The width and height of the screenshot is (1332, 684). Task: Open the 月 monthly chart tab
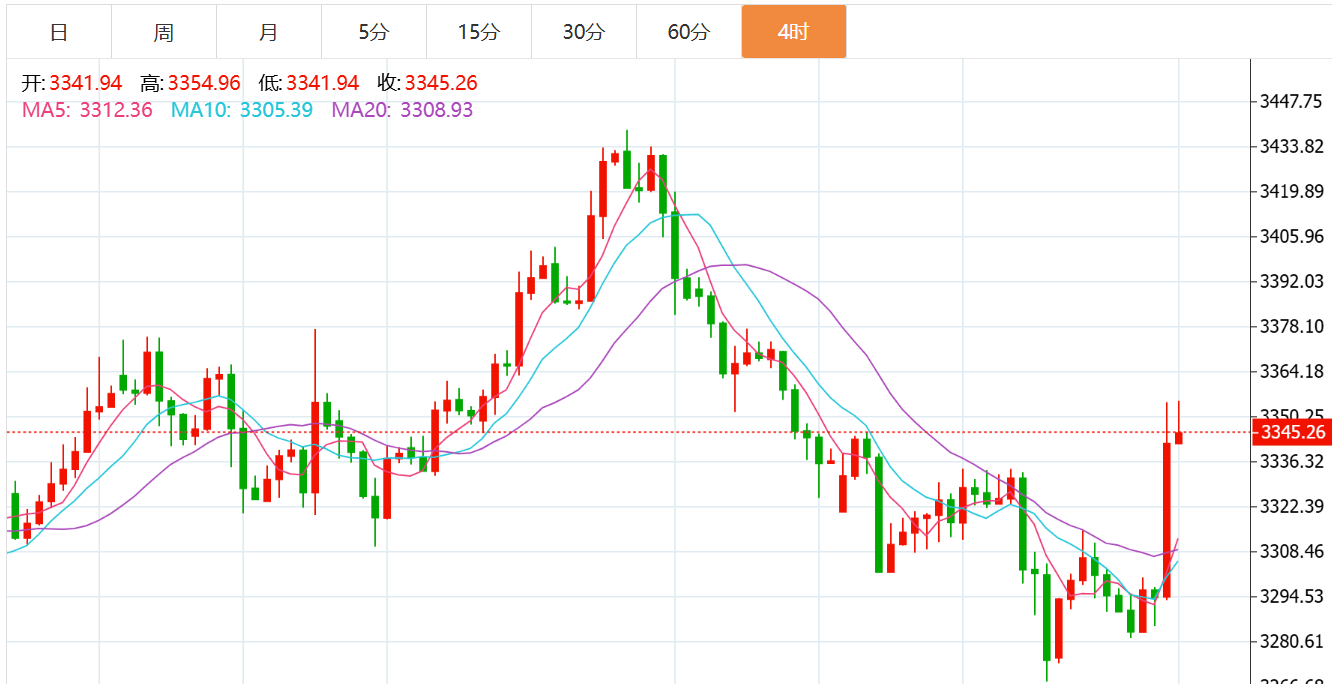click(269, 32)
